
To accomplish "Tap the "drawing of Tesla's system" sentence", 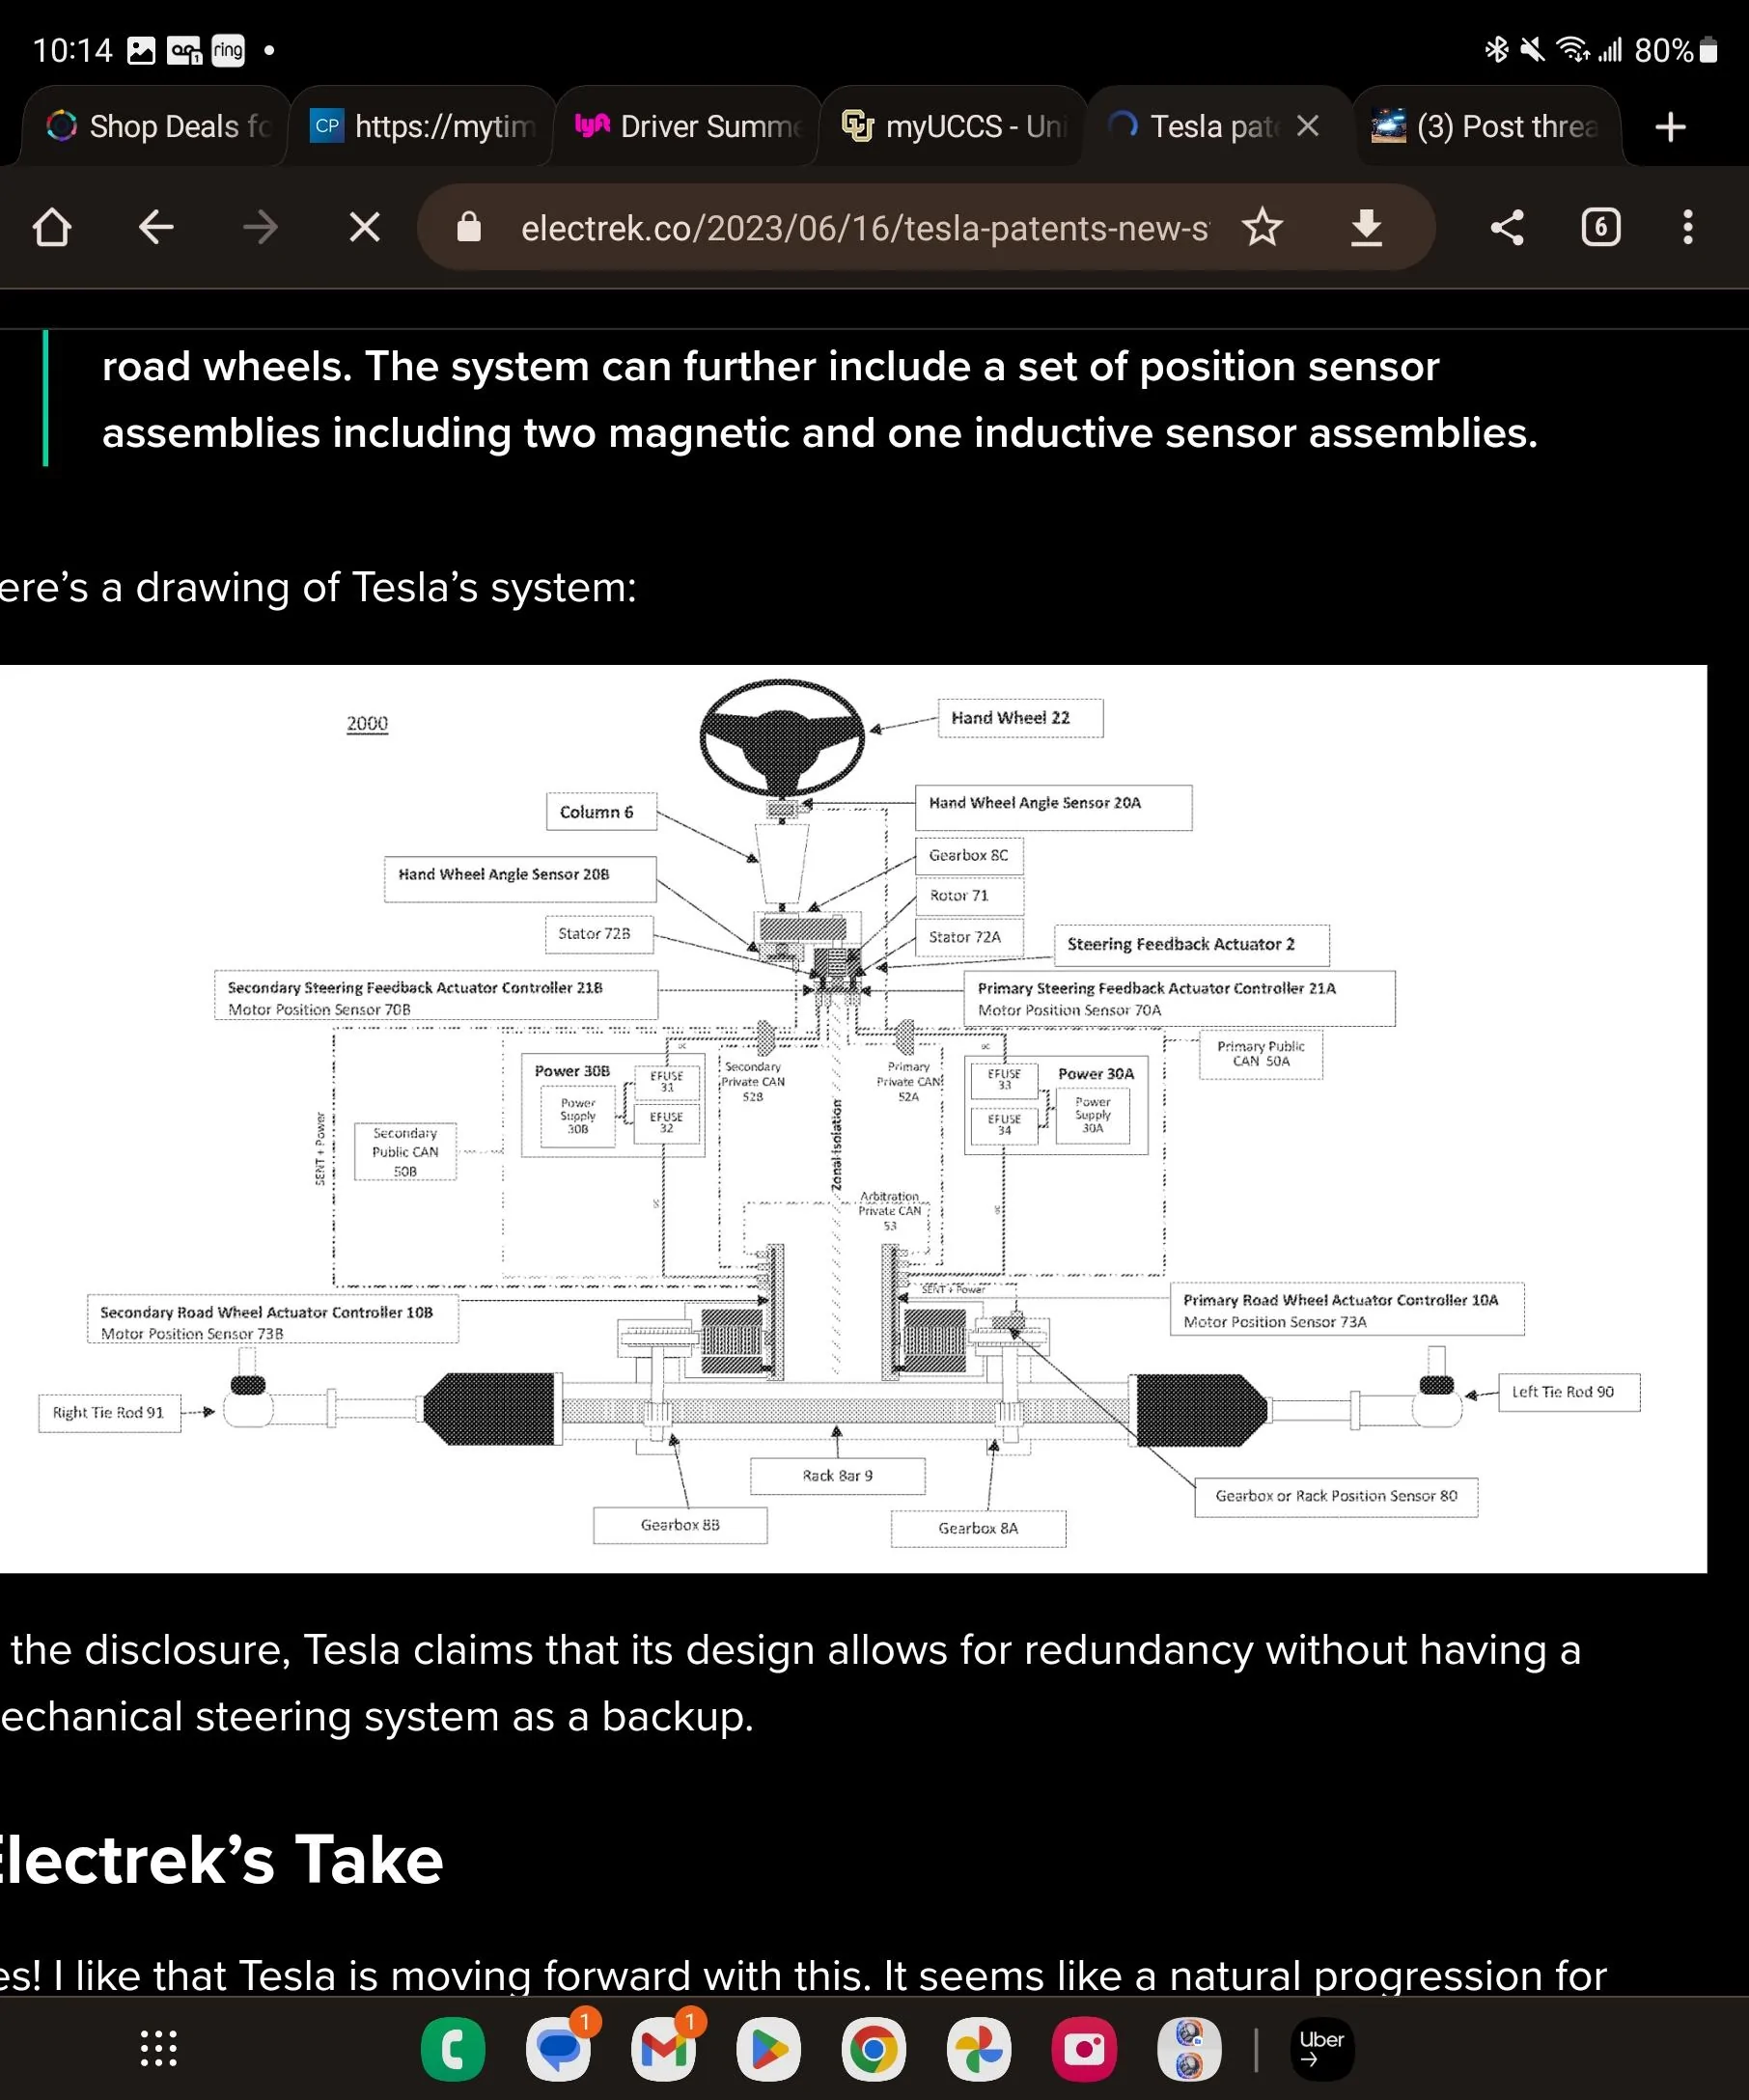I will (x=318, y=588).
